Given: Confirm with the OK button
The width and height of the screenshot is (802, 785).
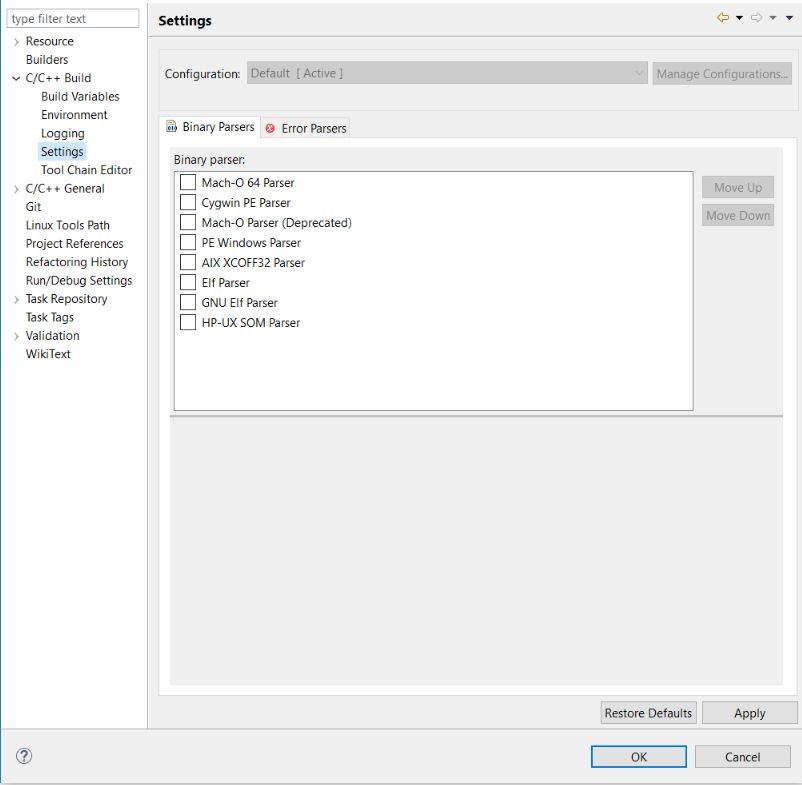Looking at the screenshot, I should [638, 756].
